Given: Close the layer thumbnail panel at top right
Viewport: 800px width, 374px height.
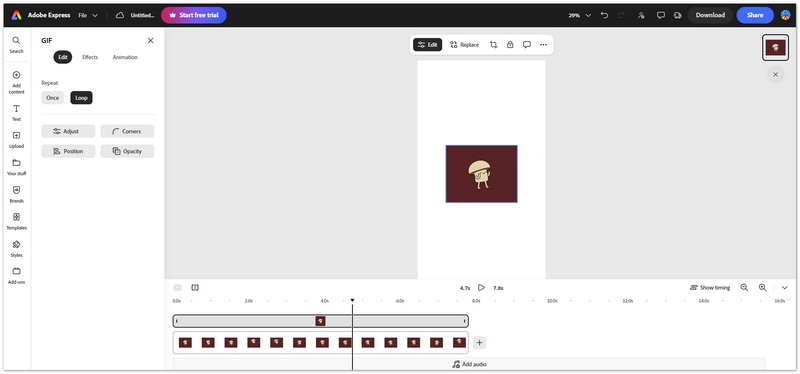Looking at the screenshot, I should coord(776,74).
